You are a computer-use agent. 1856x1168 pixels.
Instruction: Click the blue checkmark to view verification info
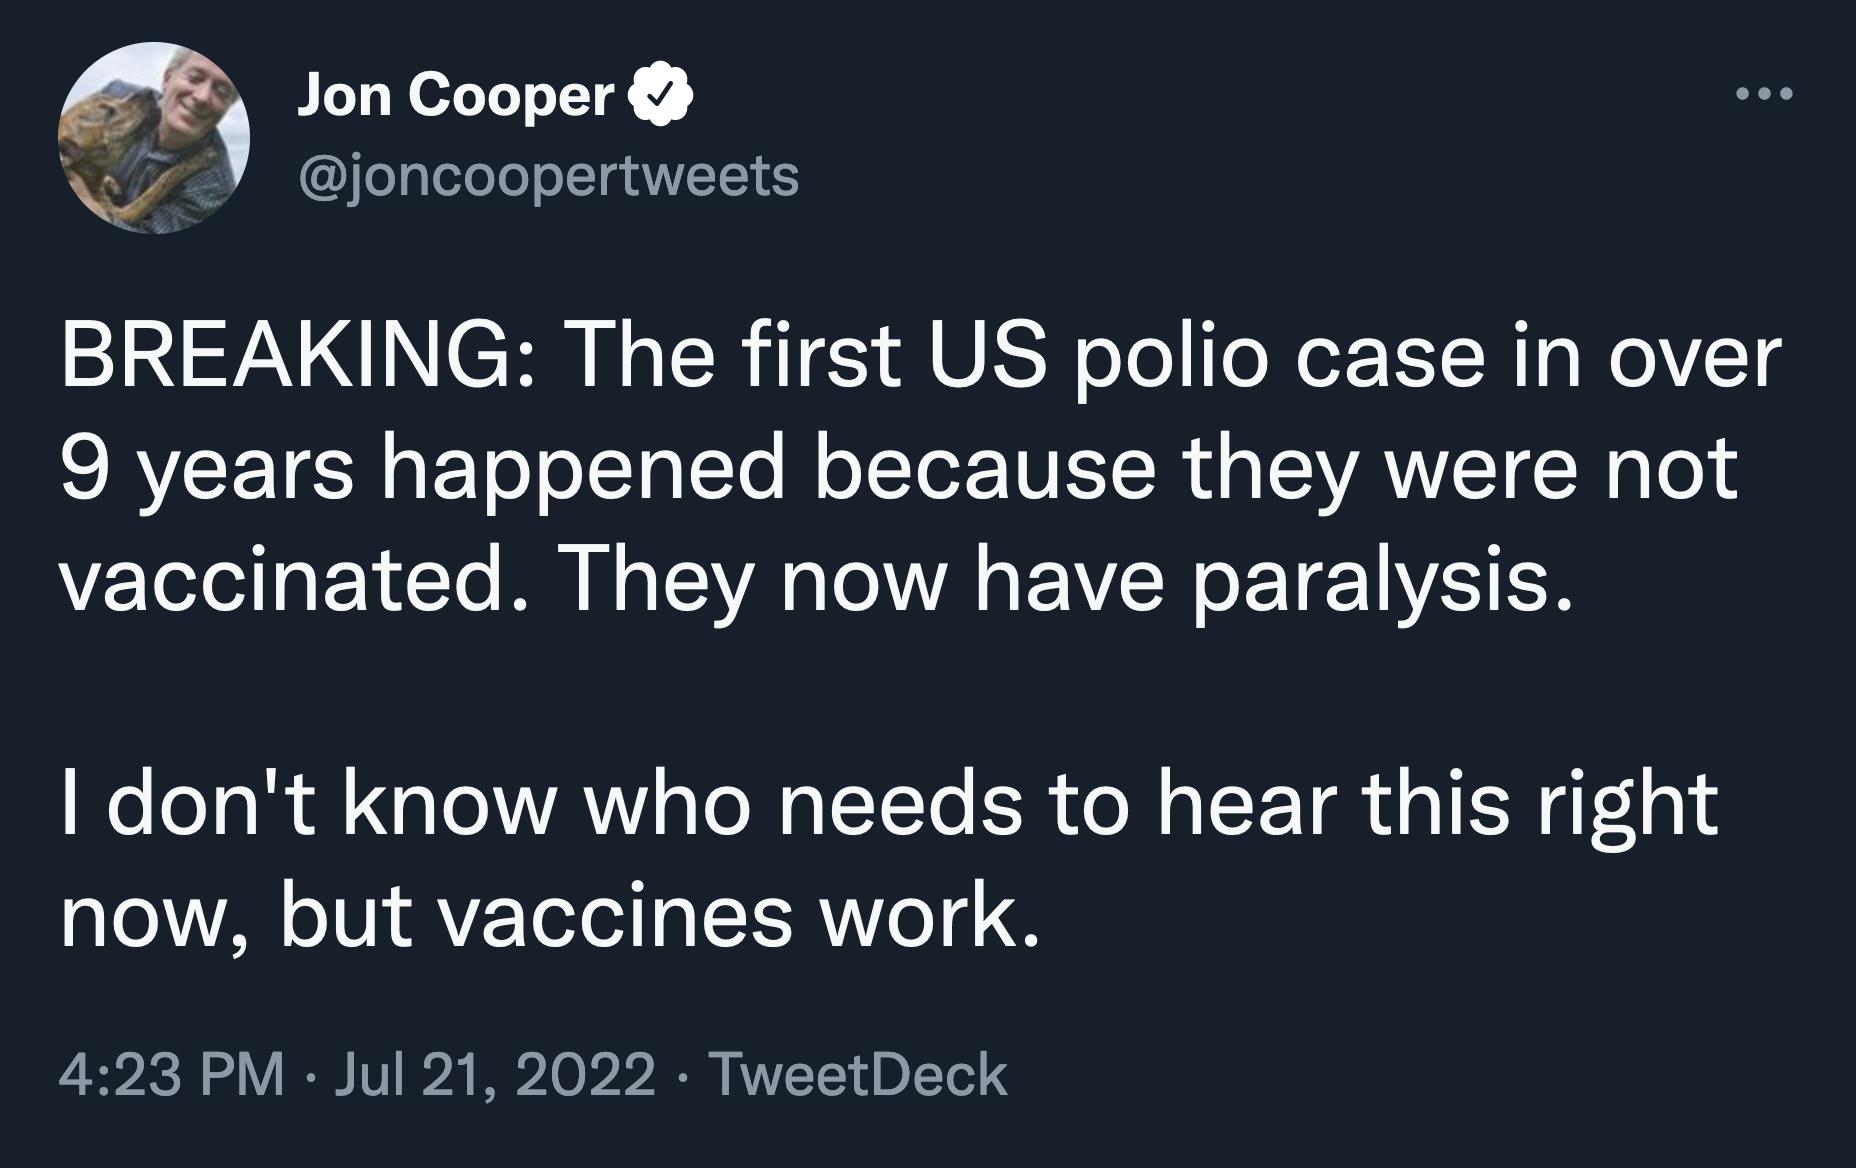(x=660, y=96)
